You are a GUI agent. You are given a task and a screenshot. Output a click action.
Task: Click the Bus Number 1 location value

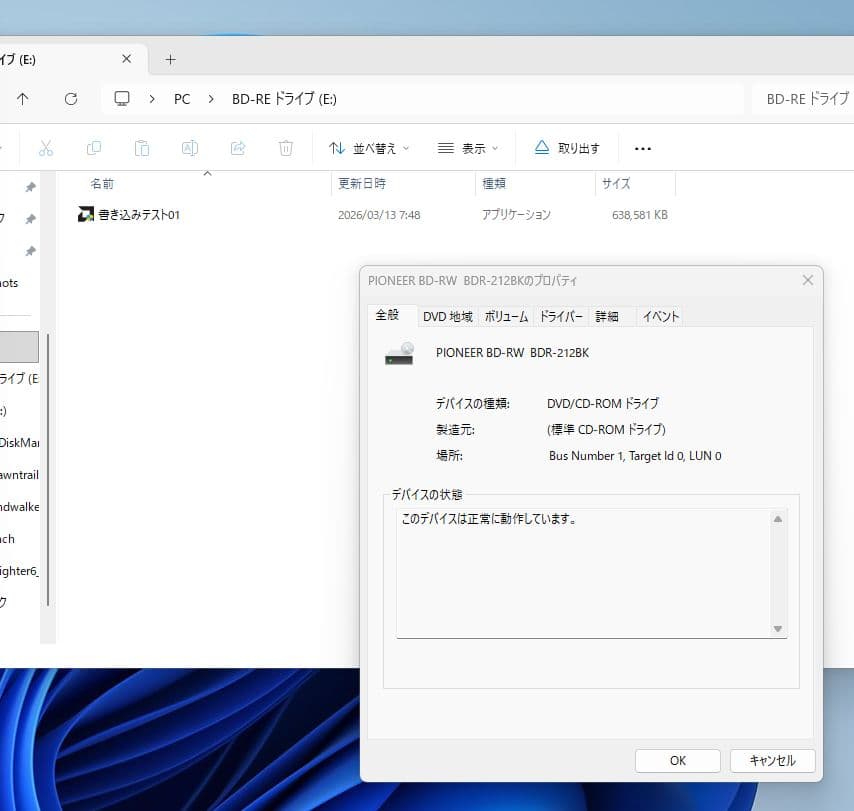click(x=635, y=456)
